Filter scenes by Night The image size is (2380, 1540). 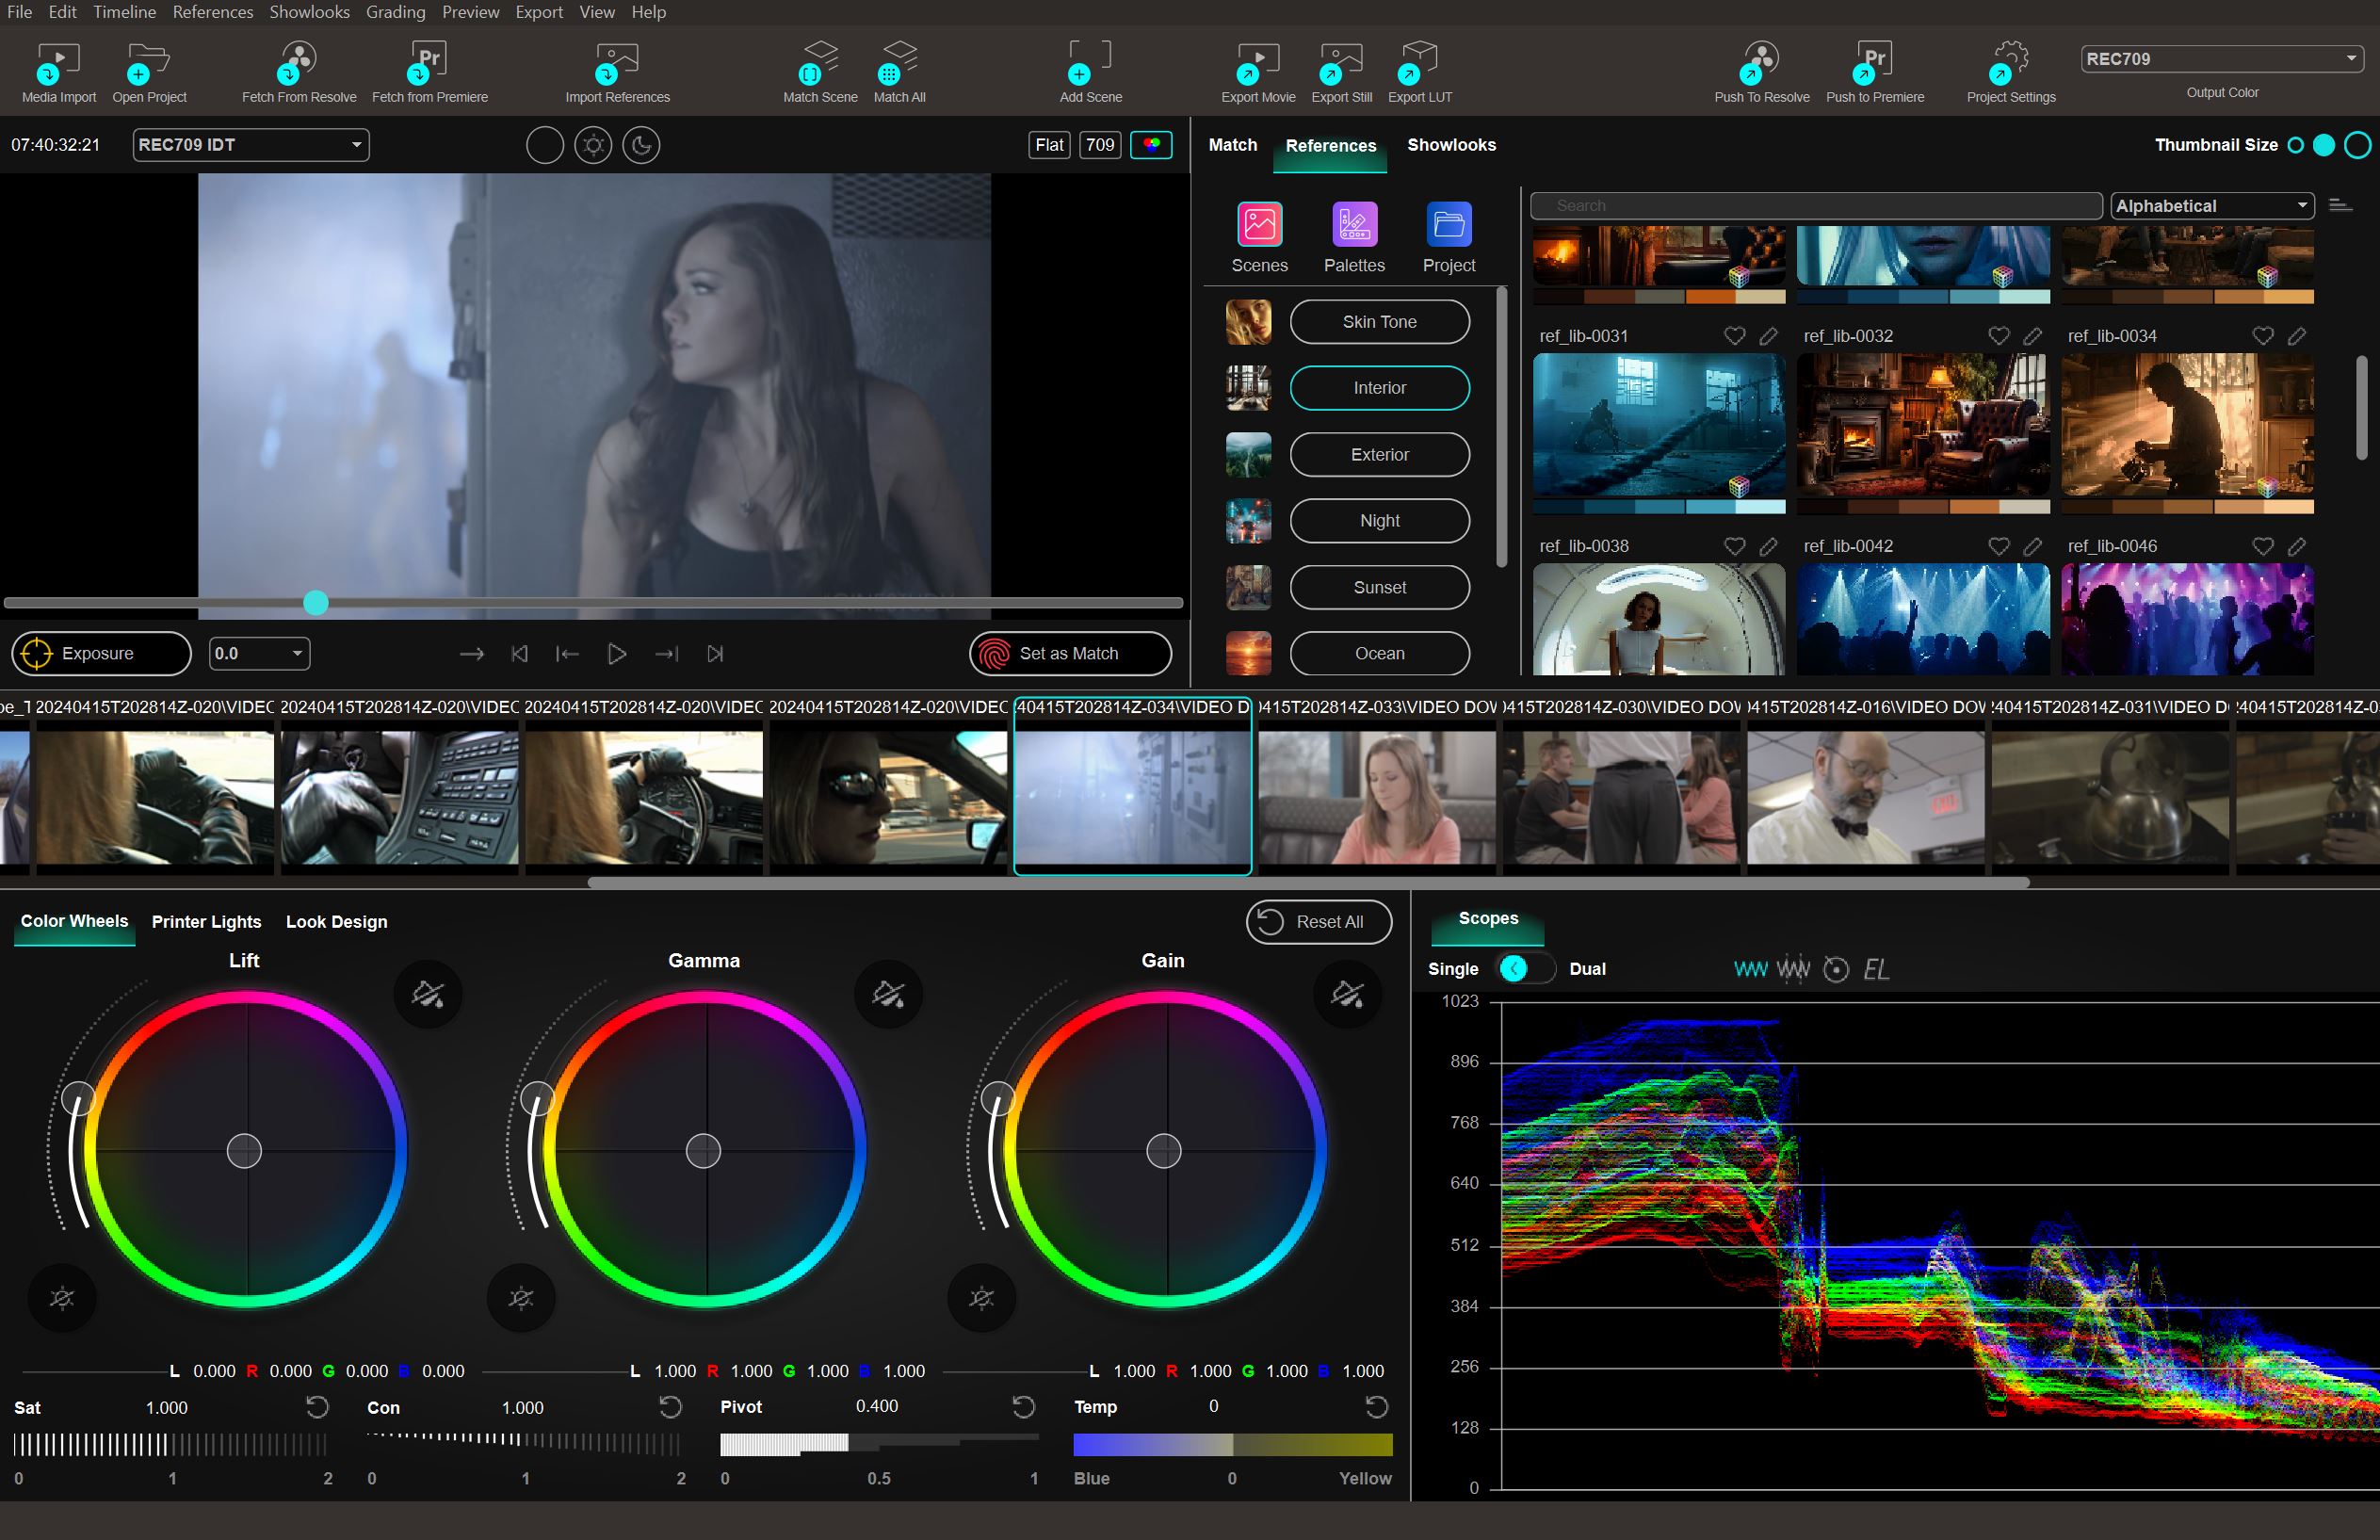tap(1379, 521)
